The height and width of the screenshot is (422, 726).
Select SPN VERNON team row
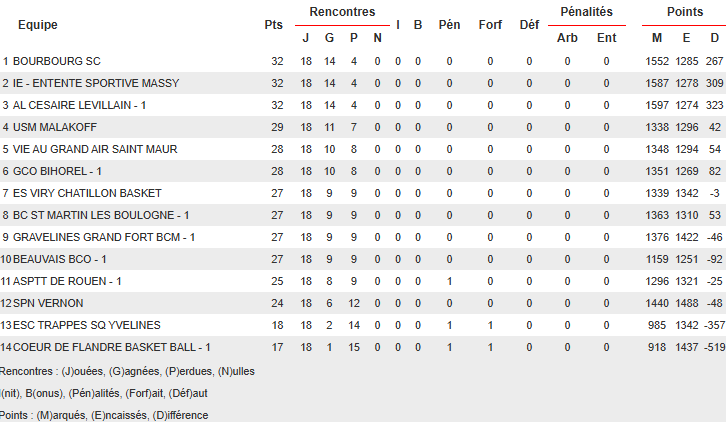coord(48,303)
